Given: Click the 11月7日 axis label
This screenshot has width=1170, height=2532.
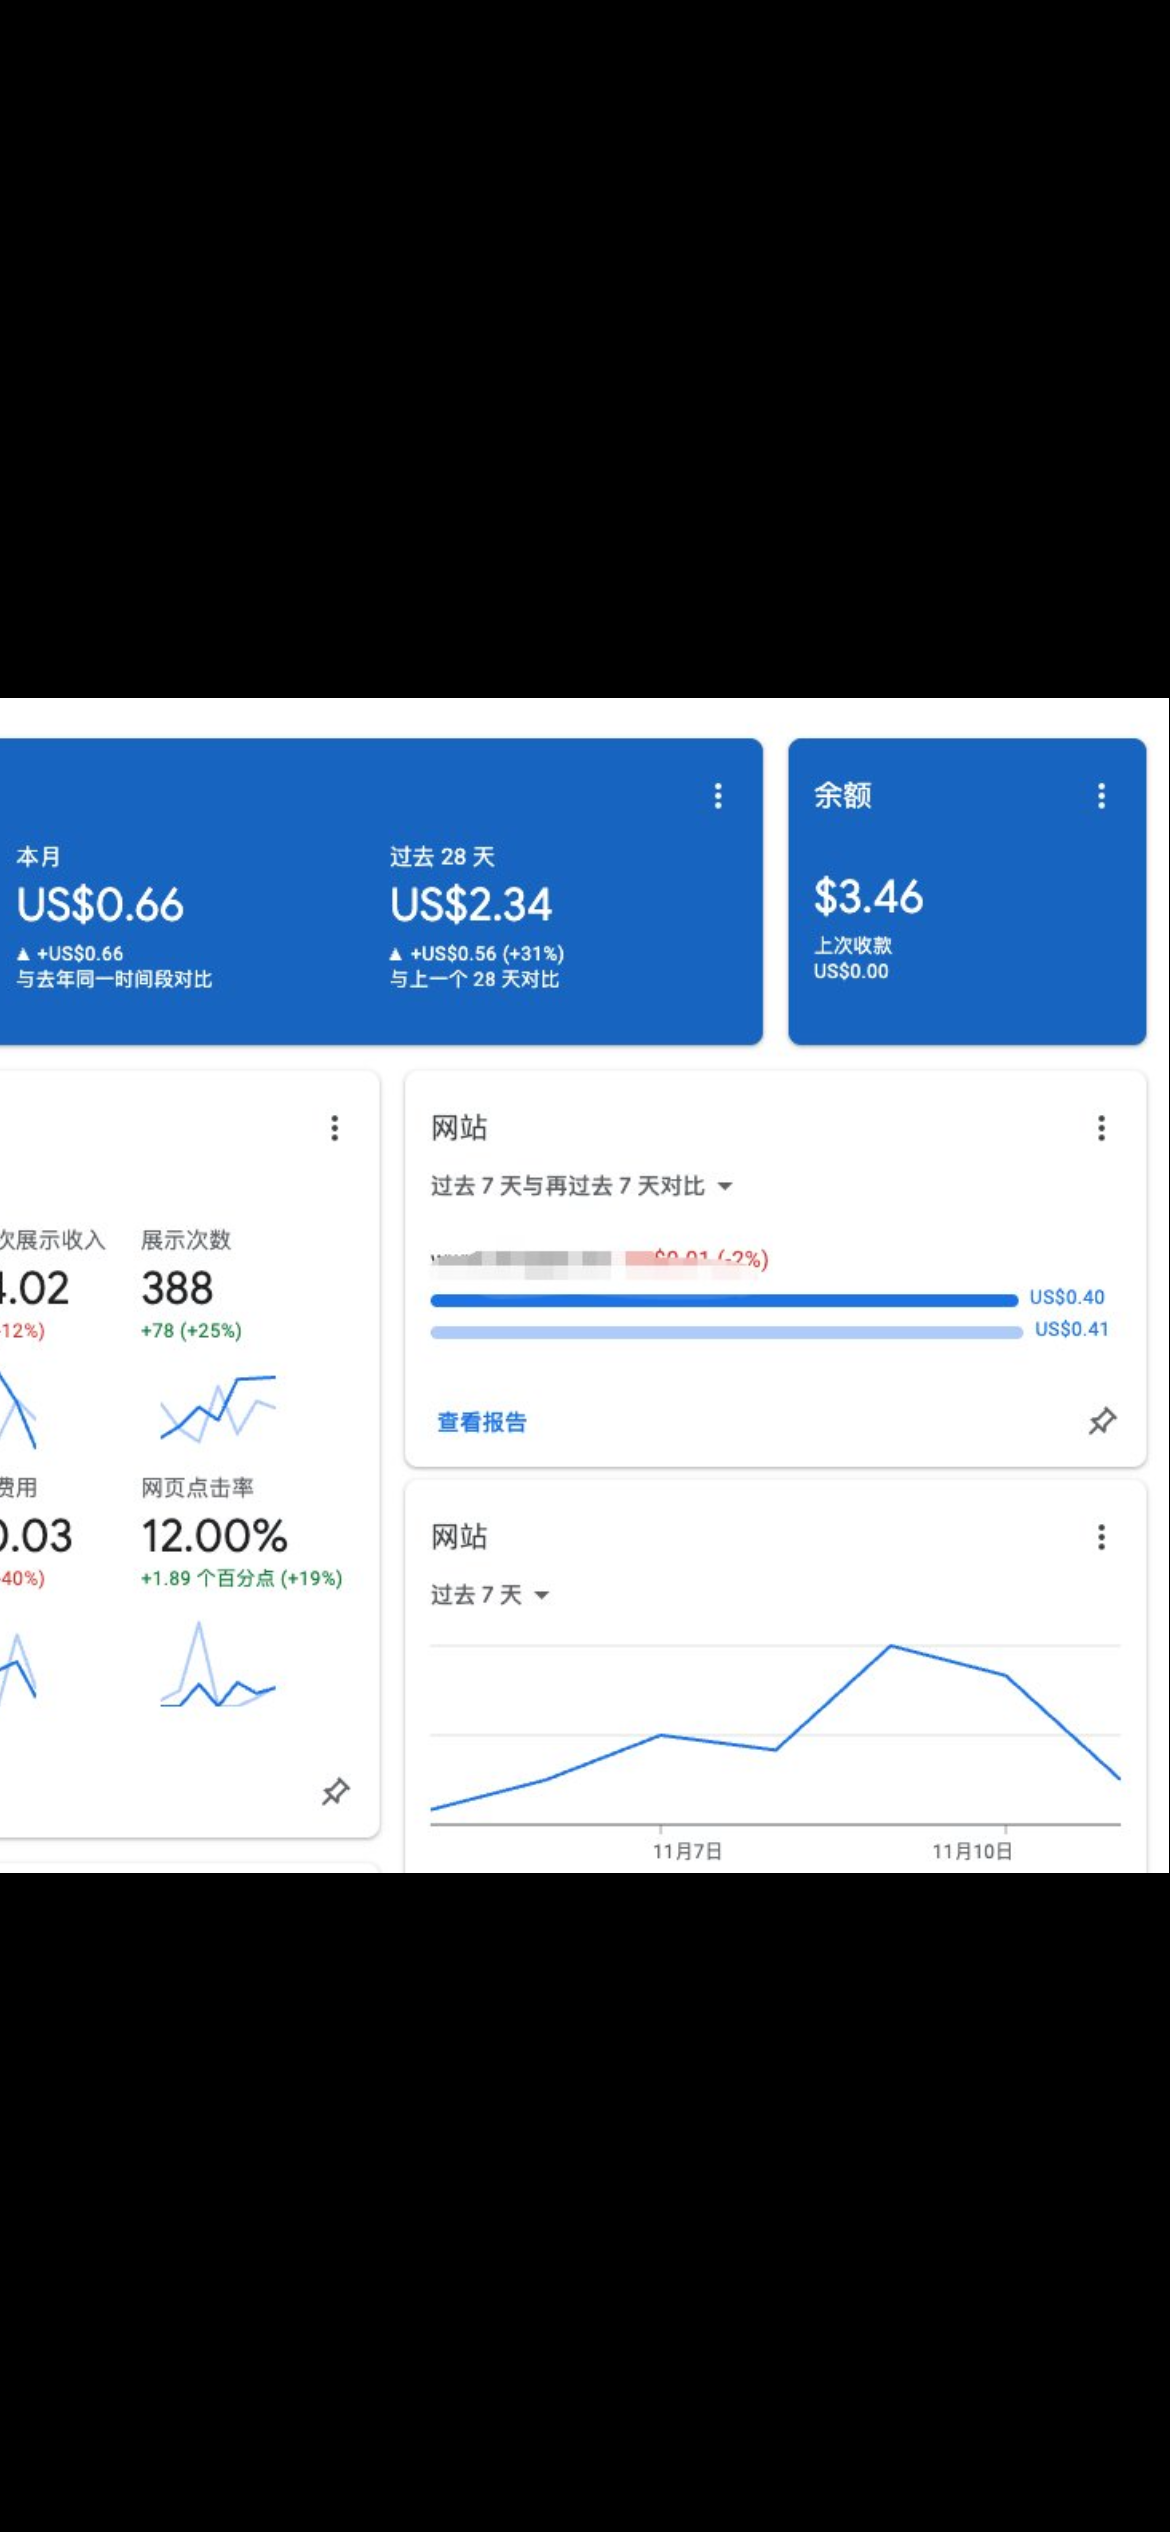Looking at the screenshot, I should (687, 1851).
